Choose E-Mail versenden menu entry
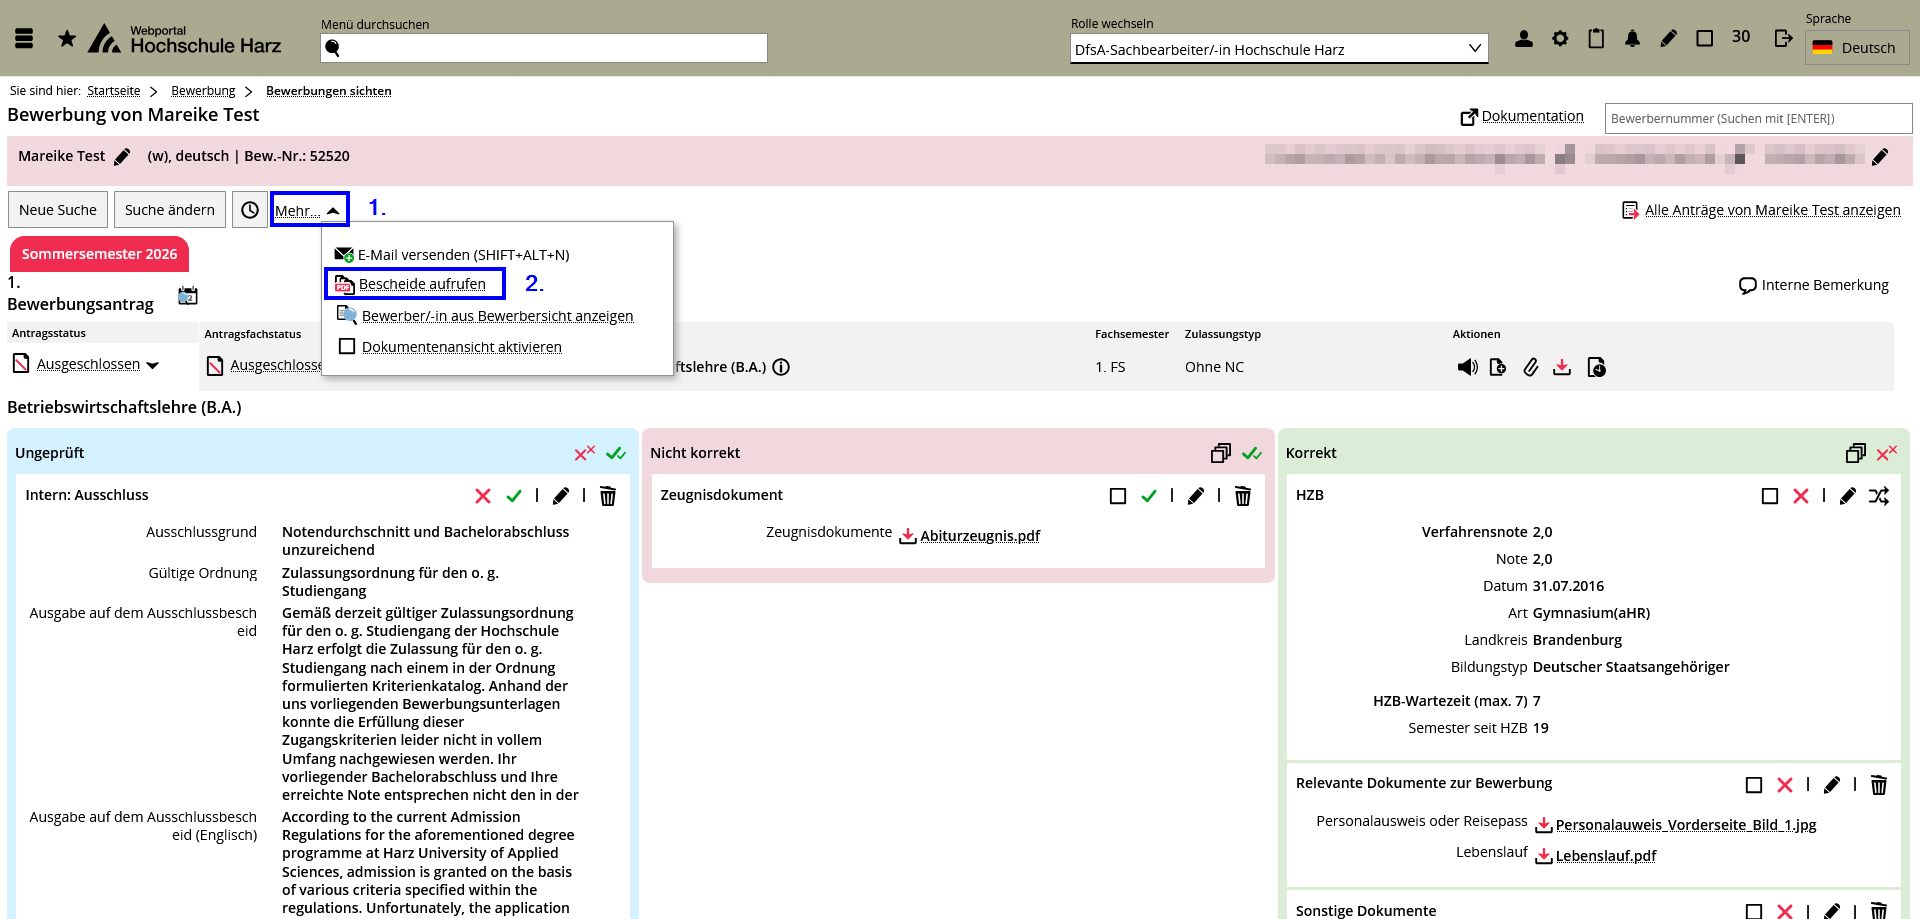This screenshot has width=1920, height=919. coord(463,255)
